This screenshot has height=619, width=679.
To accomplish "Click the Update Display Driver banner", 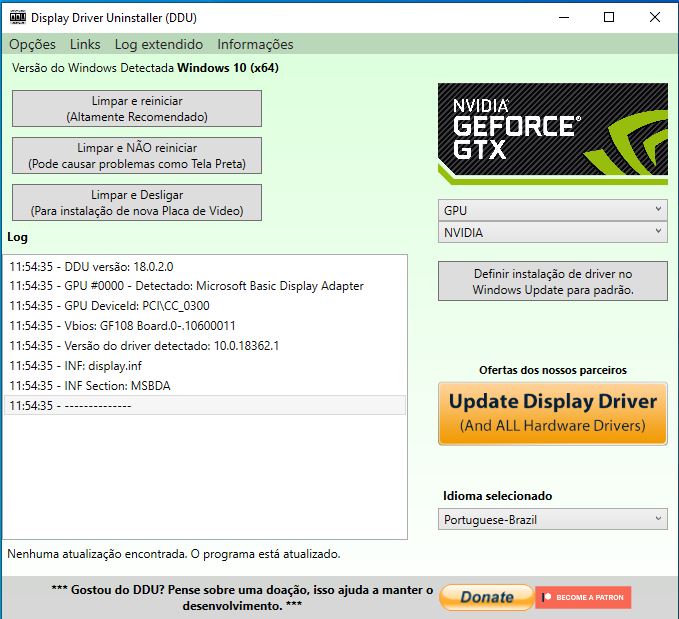I will [x=553, y=414].
